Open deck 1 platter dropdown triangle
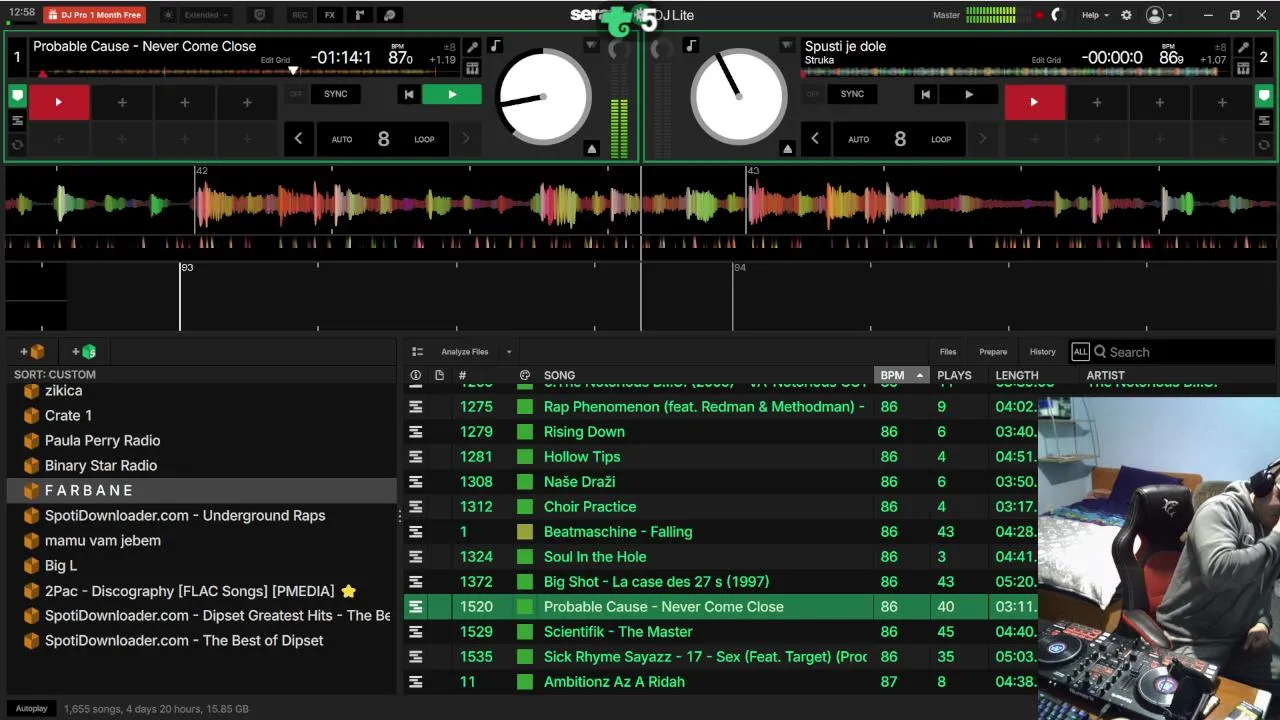Image resolution: width=1280 pixels, height=720 pixels. click(x=592, y=46)
